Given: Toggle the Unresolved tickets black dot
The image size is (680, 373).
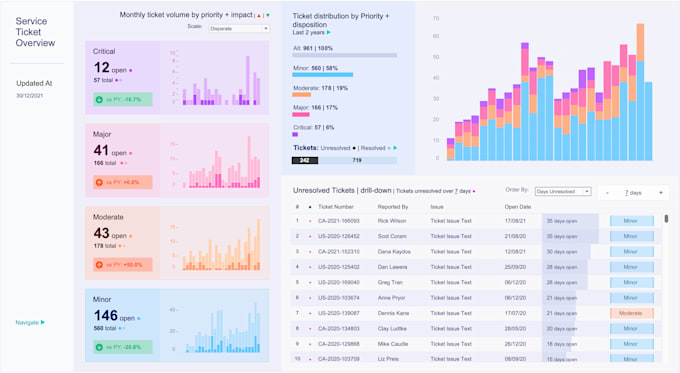Looking at the screenshot, I should [x=354, y=148].
